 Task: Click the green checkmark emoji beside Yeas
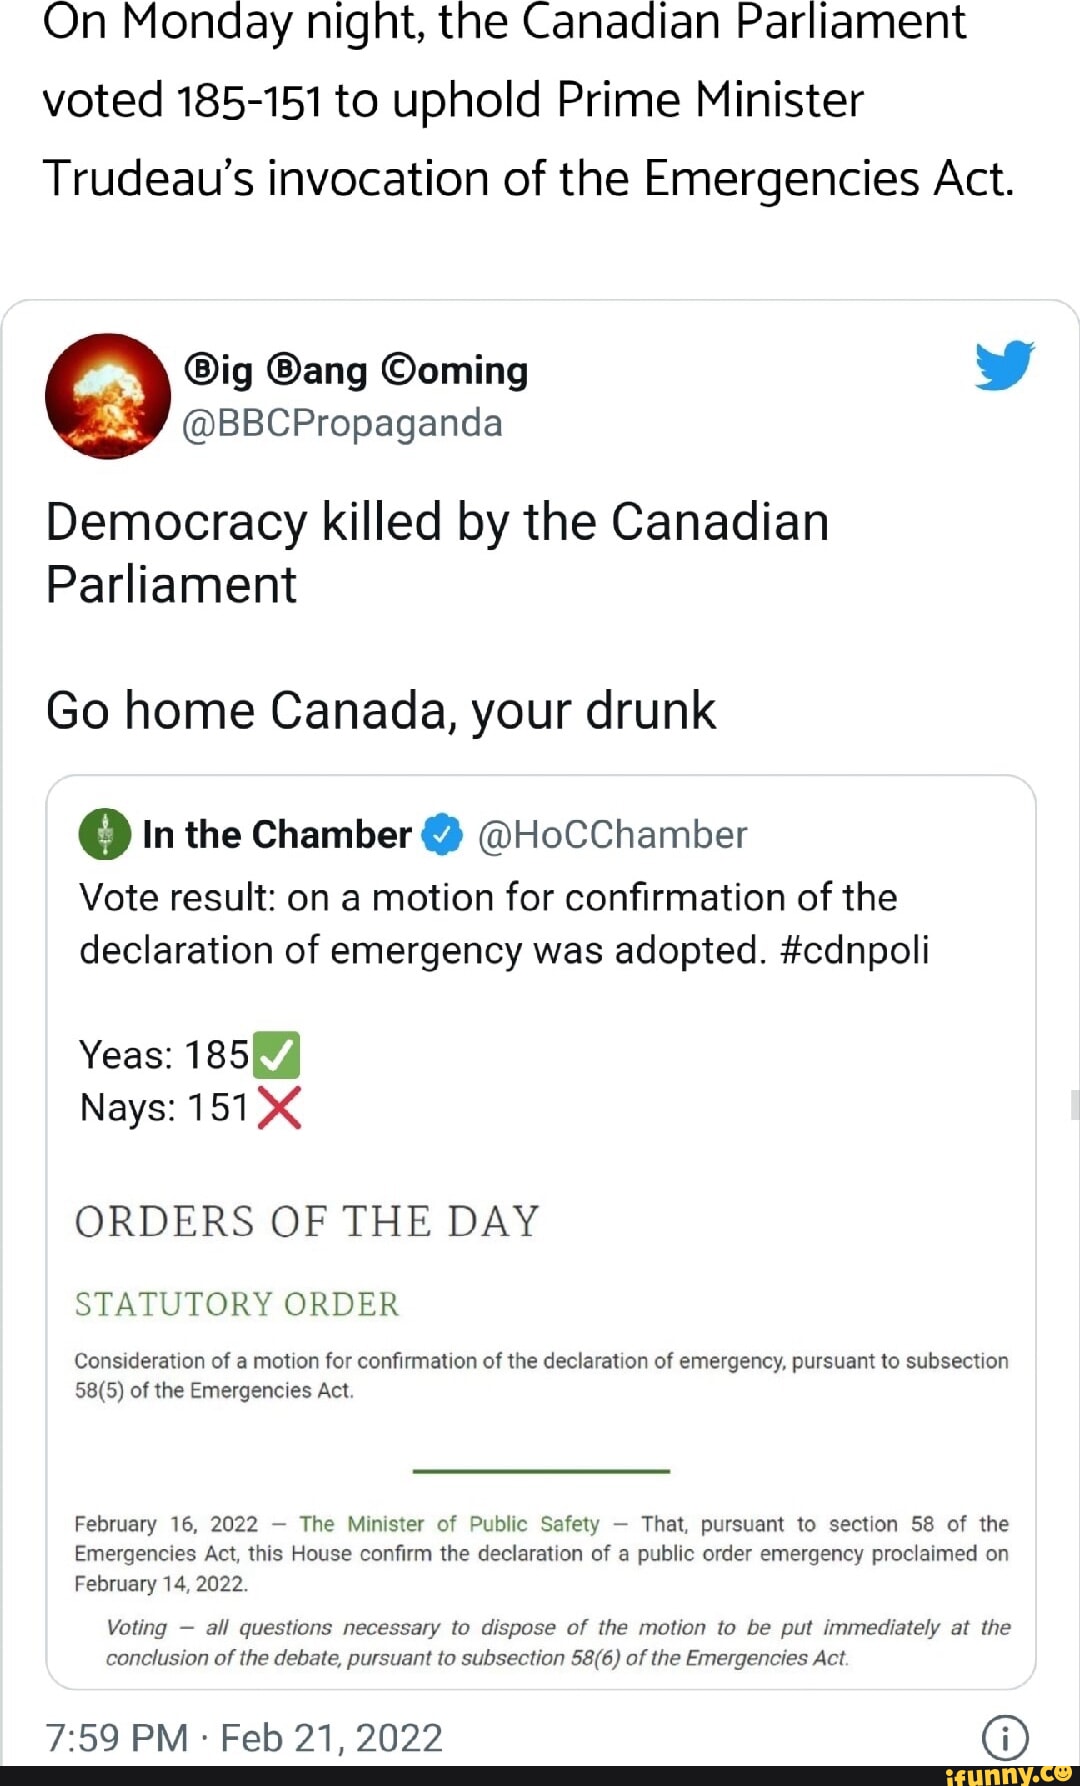[x=277, y=1055]
